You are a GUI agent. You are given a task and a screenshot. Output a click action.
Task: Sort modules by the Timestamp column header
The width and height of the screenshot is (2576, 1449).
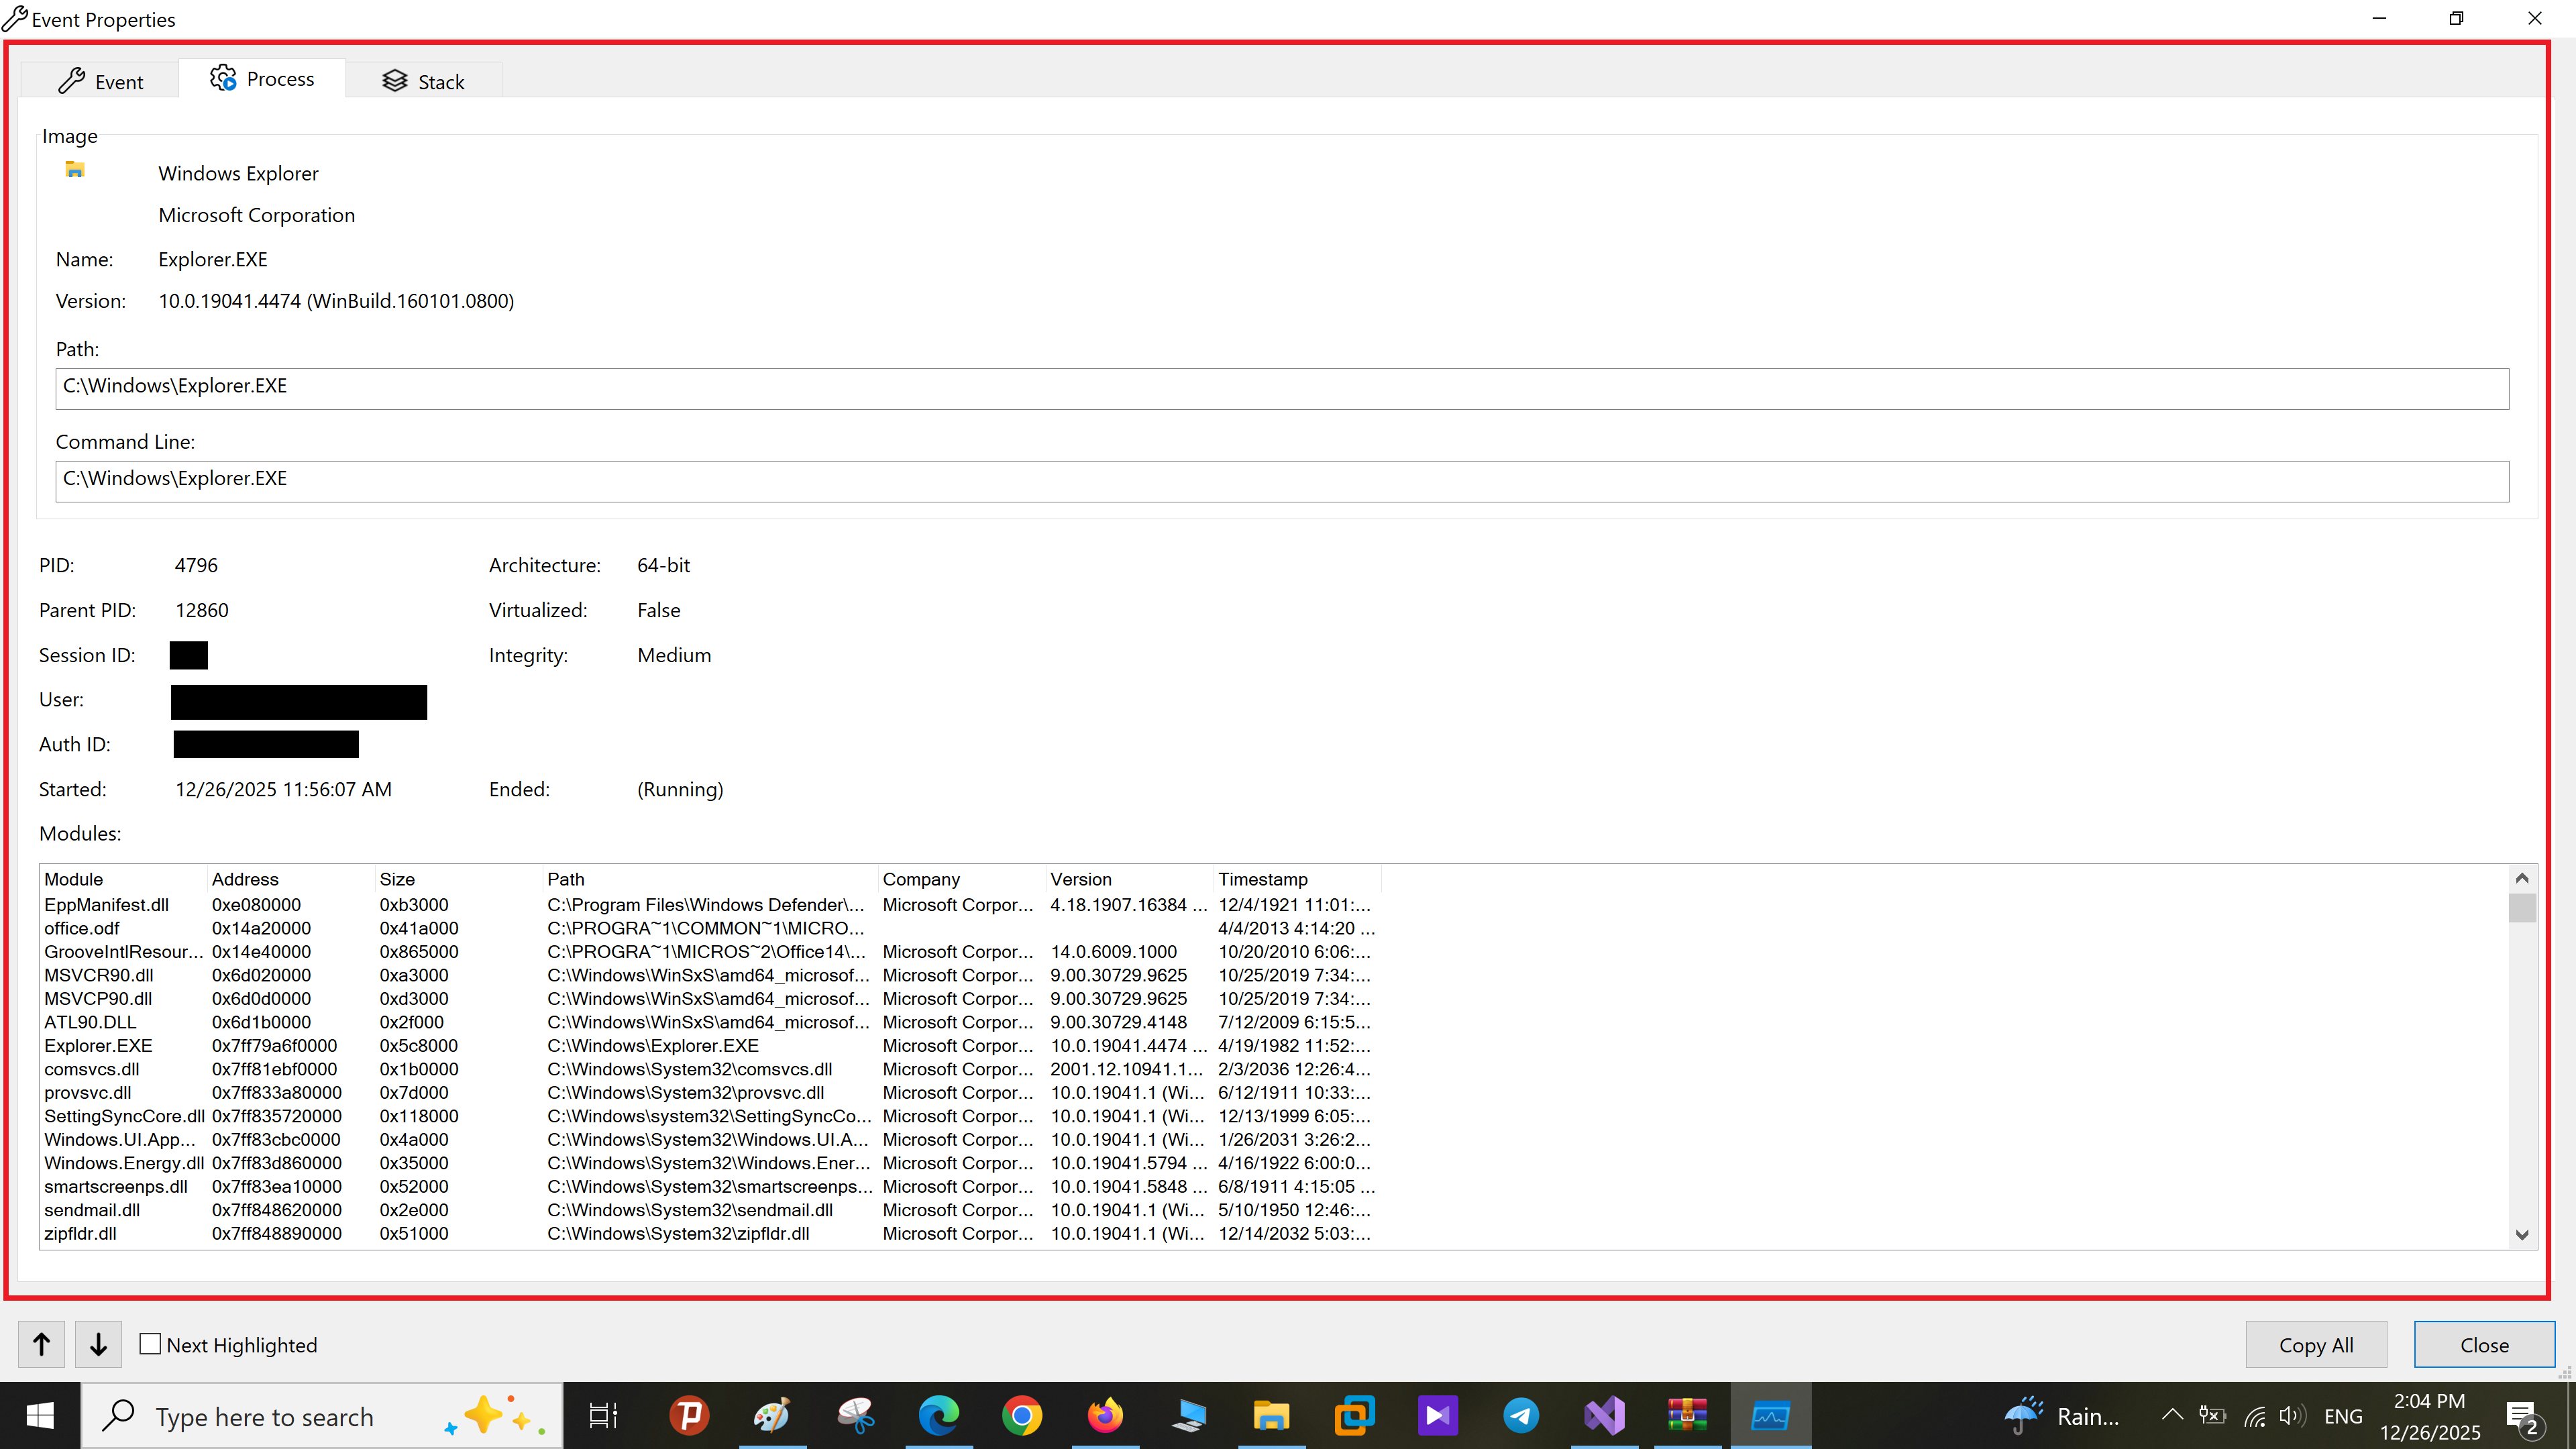pos(1262,879)
